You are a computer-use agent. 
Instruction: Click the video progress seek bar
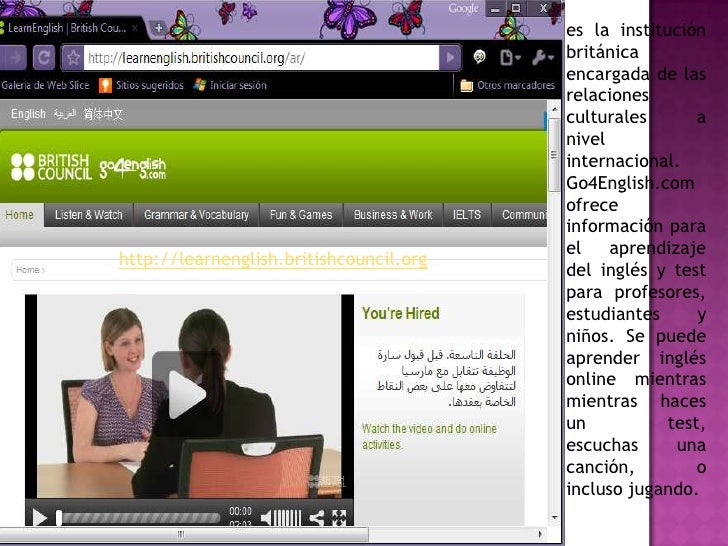[138, 518]
